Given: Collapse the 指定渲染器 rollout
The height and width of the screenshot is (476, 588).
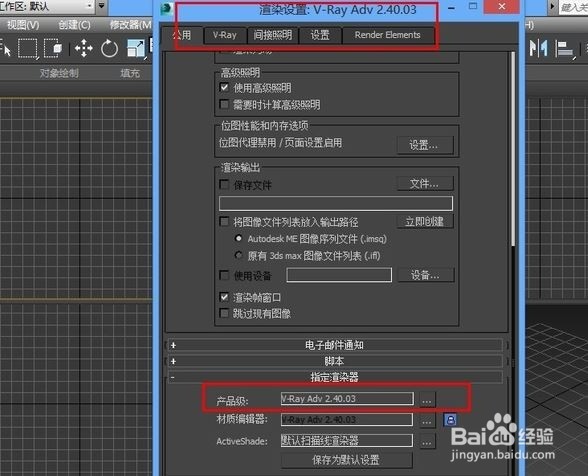Looking at the screenshot, I should pyautogui.click(x=334, y=377).
